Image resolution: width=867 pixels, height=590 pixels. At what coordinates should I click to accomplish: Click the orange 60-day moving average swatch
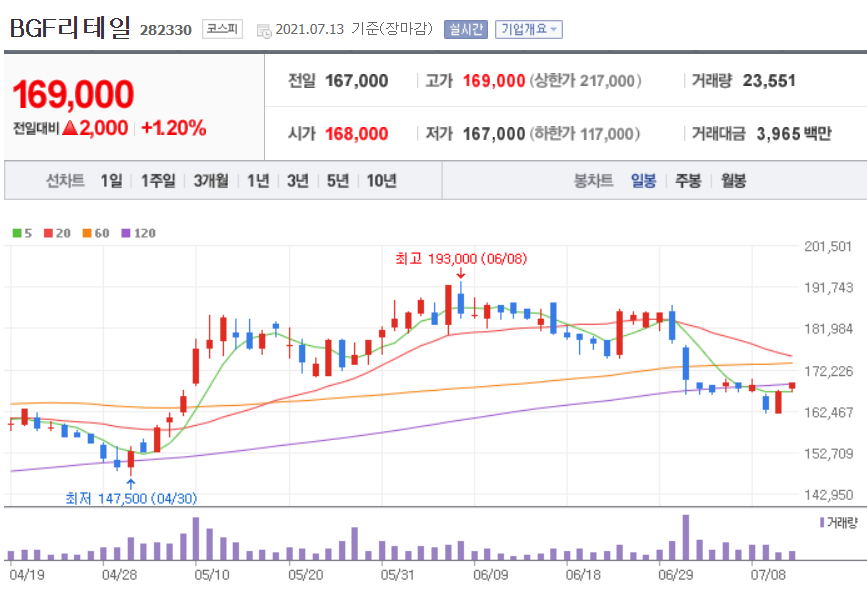click(x=87, y=233)
